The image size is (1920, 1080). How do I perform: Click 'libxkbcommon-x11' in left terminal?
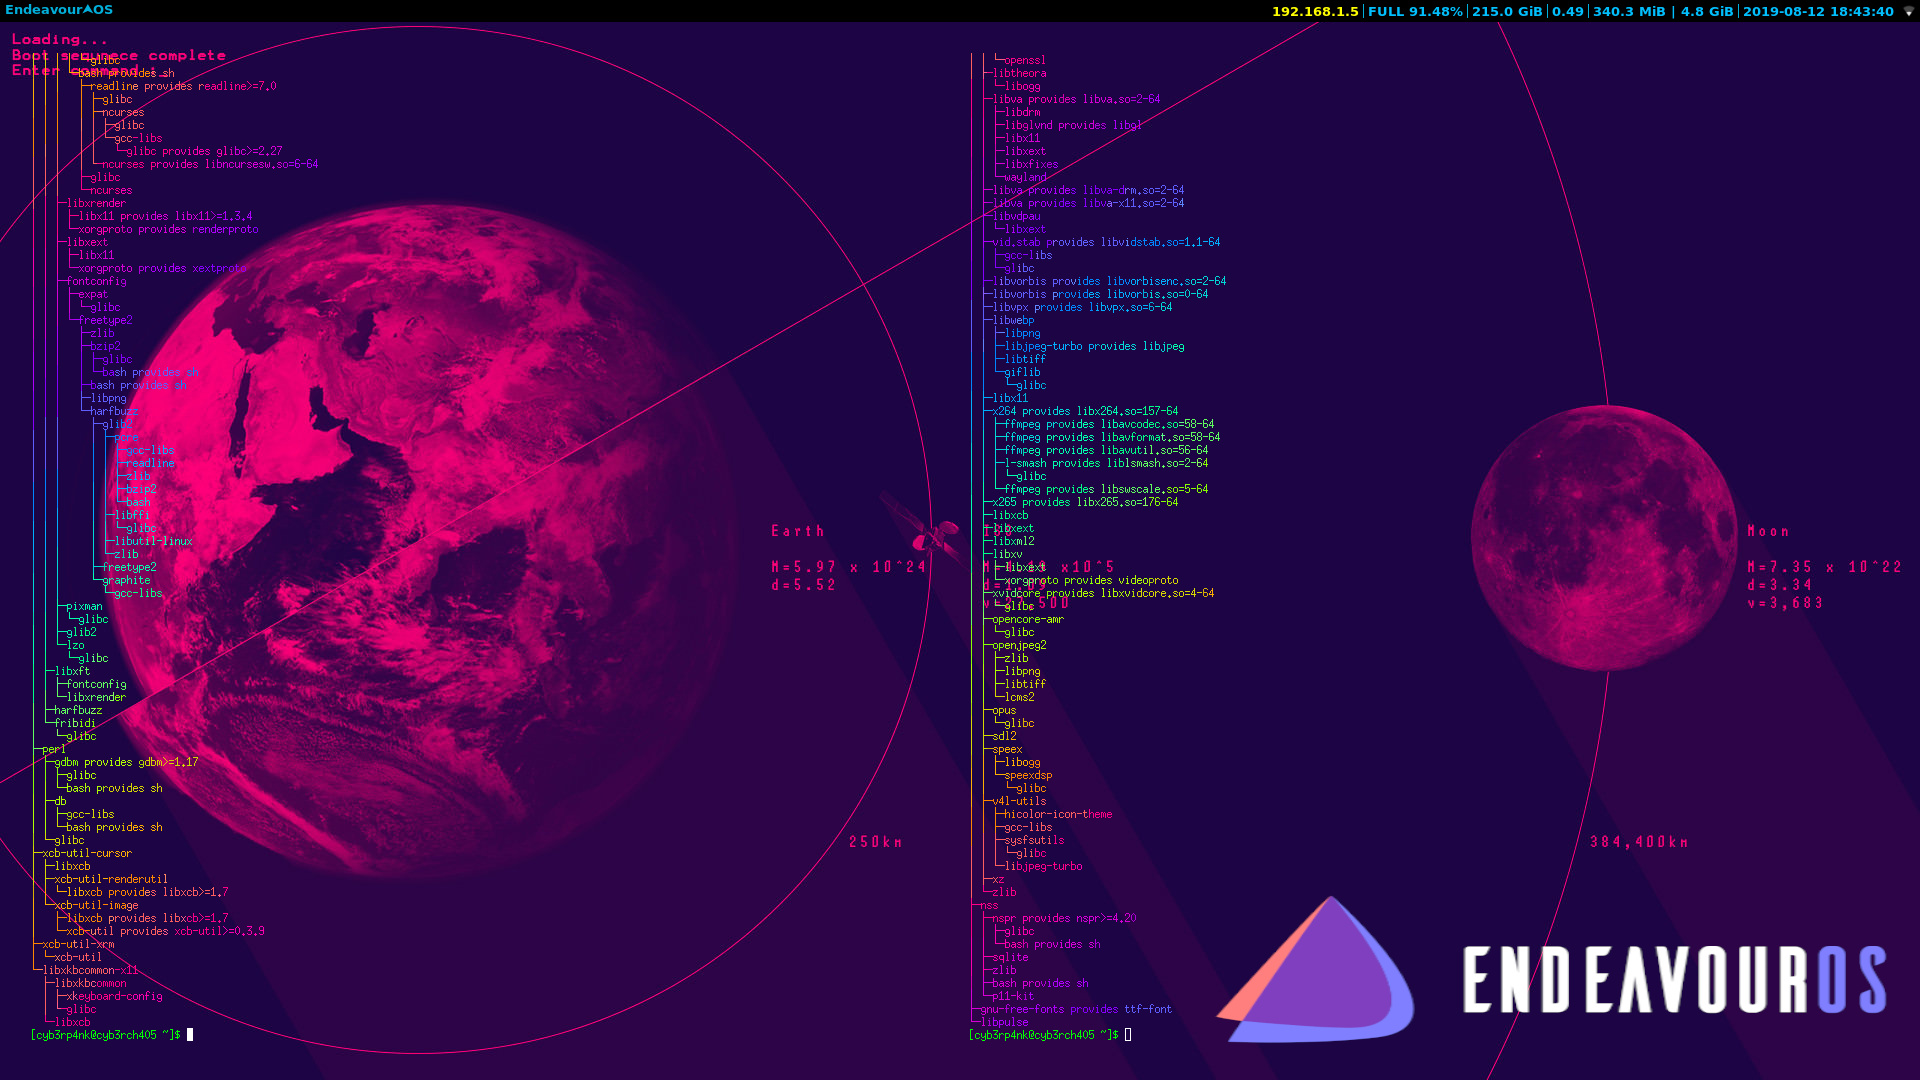pos(90,970)
